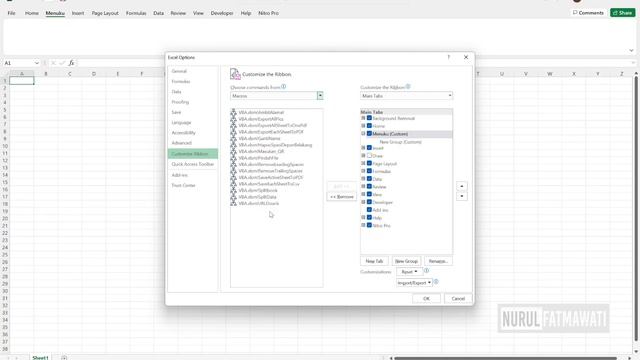Image resolution: width=640 pixels, height=360 pixels.
Task: Click the formula bar cancel X icon
Action: tap(53, 63)
